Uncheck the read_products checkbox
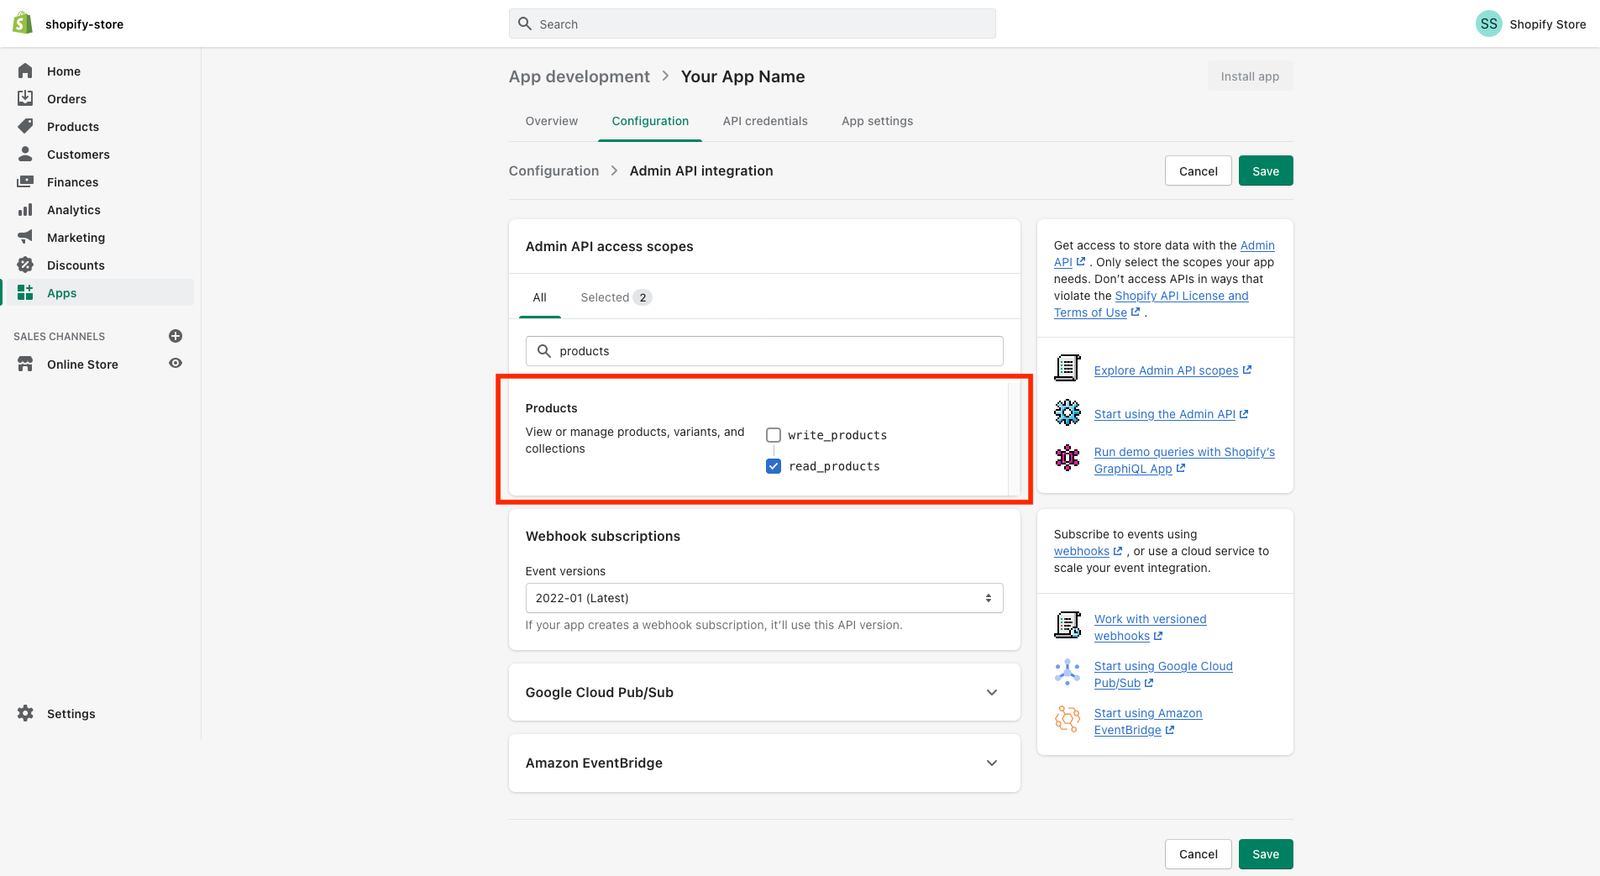This screenshot has height=876, width=1600. click(x=773, y=466)
